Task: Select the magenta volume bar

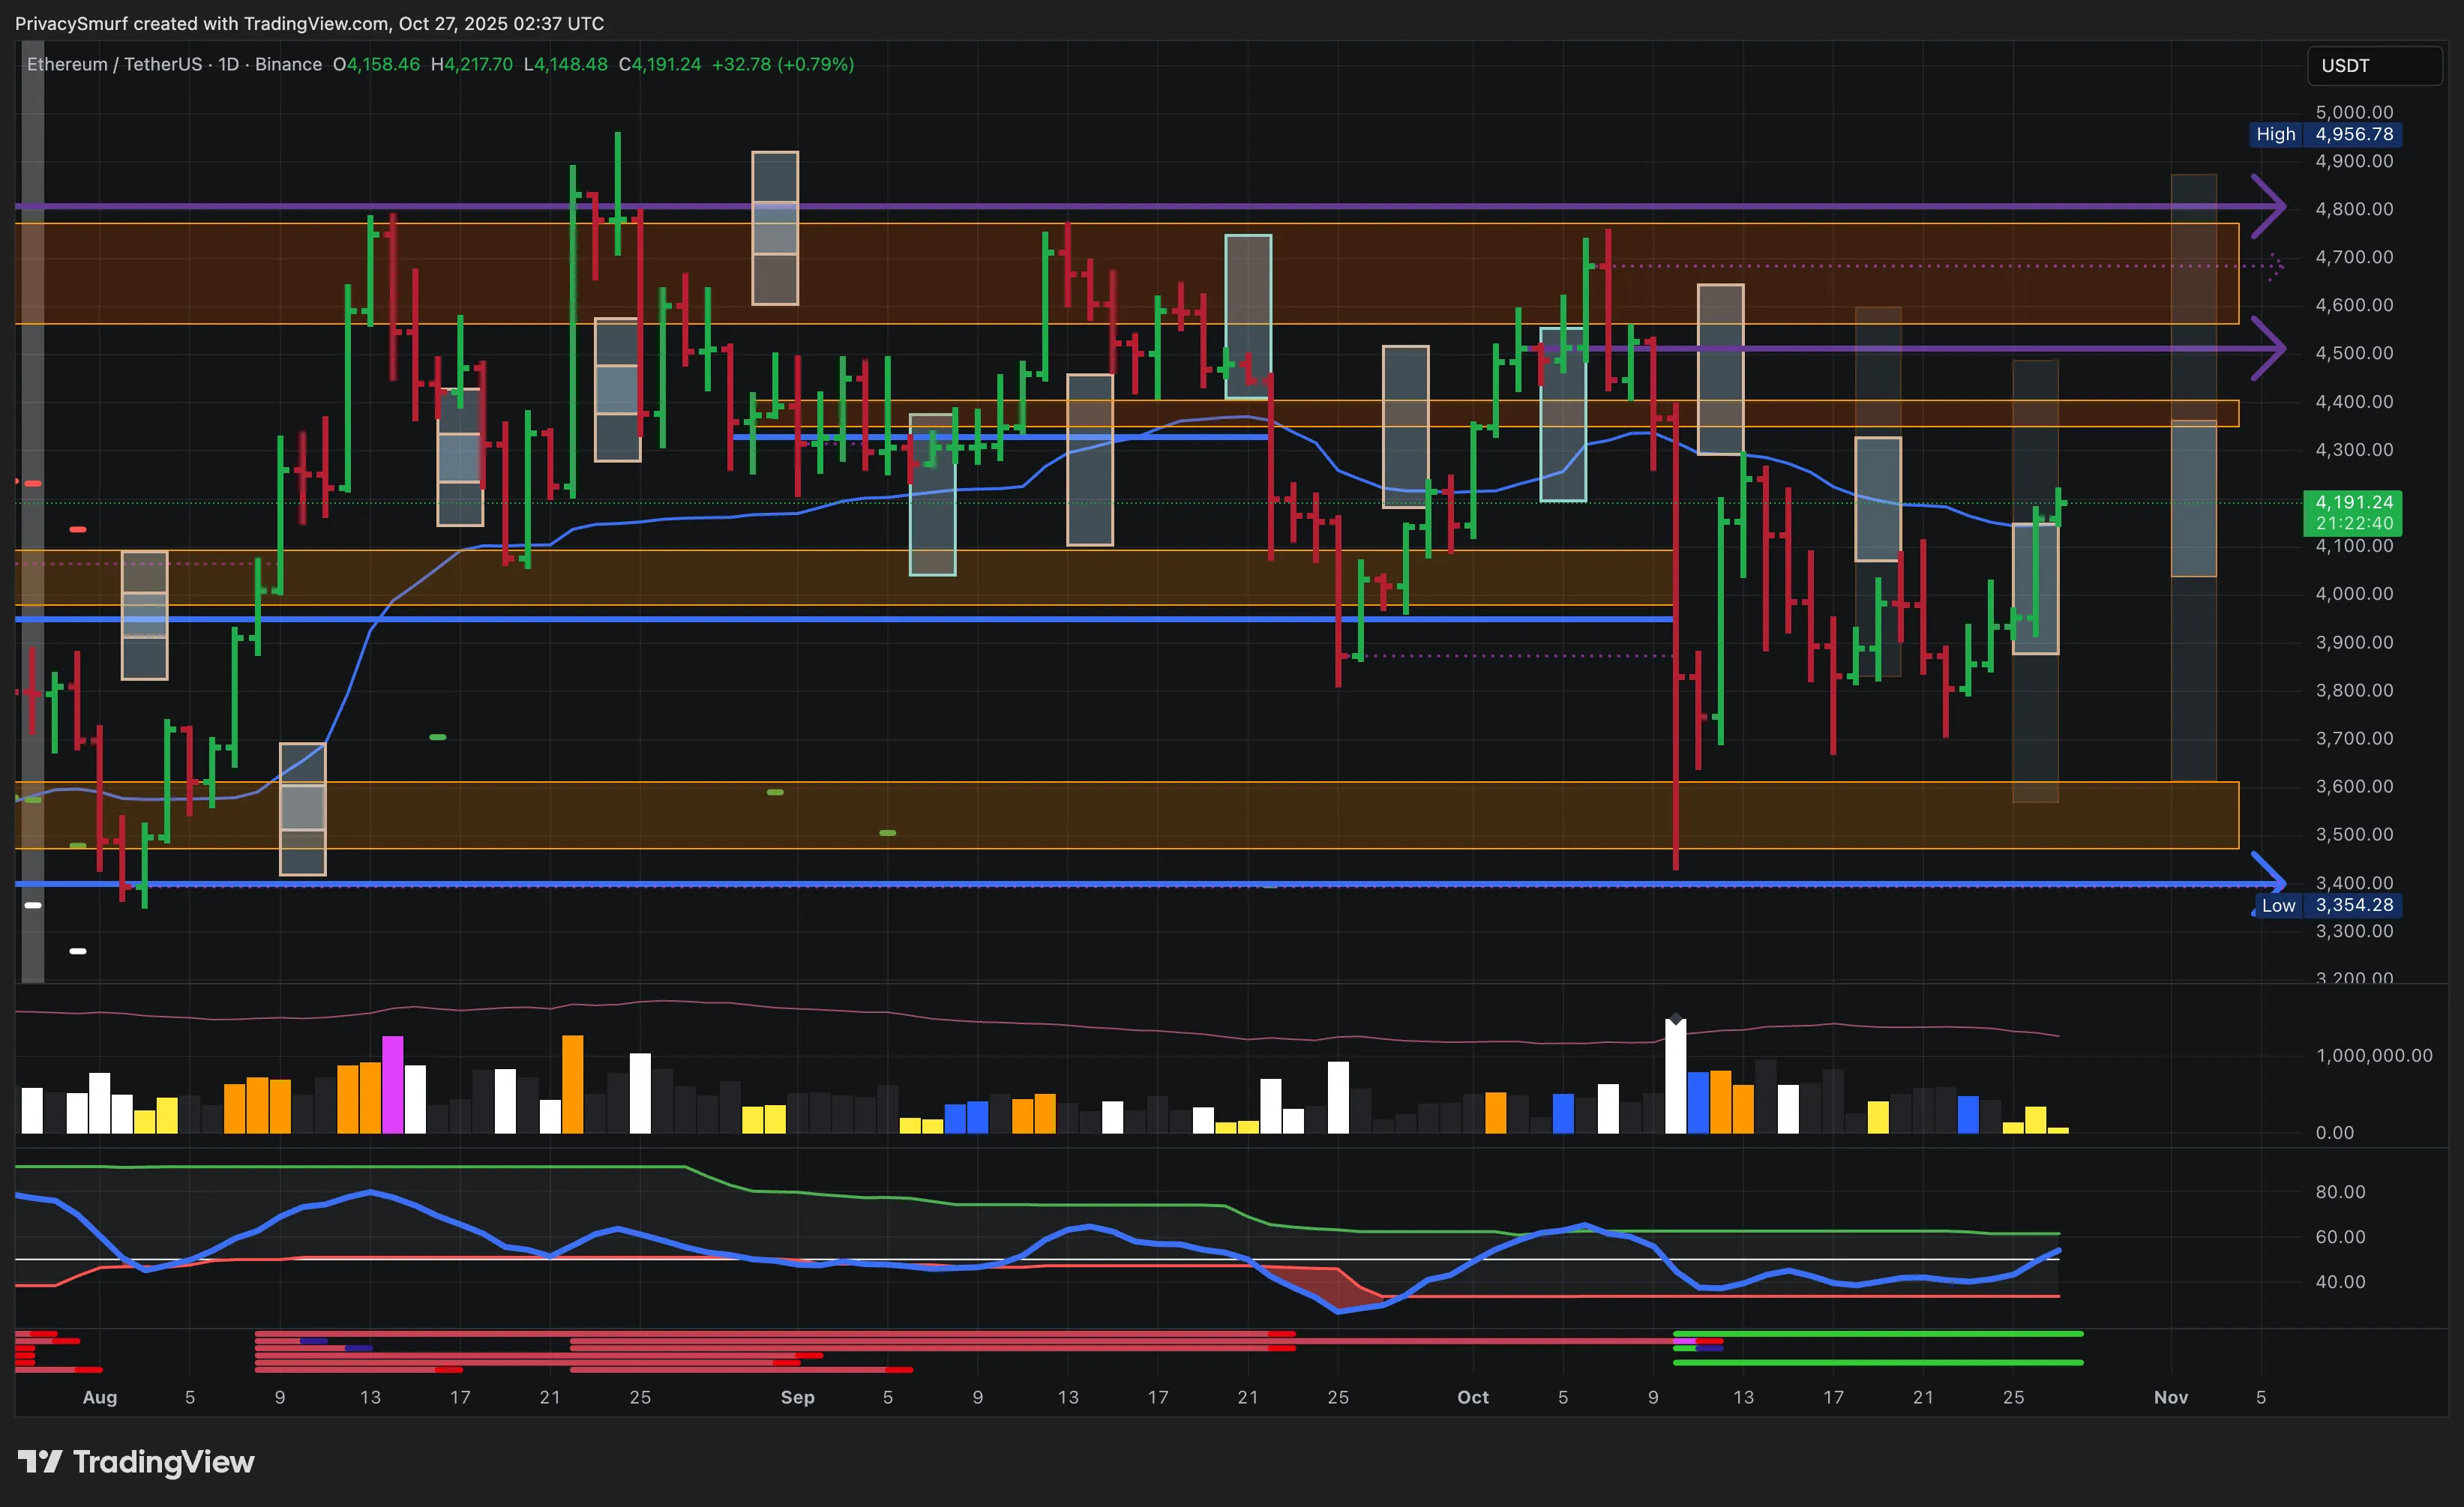Action: pos(392,1084)
